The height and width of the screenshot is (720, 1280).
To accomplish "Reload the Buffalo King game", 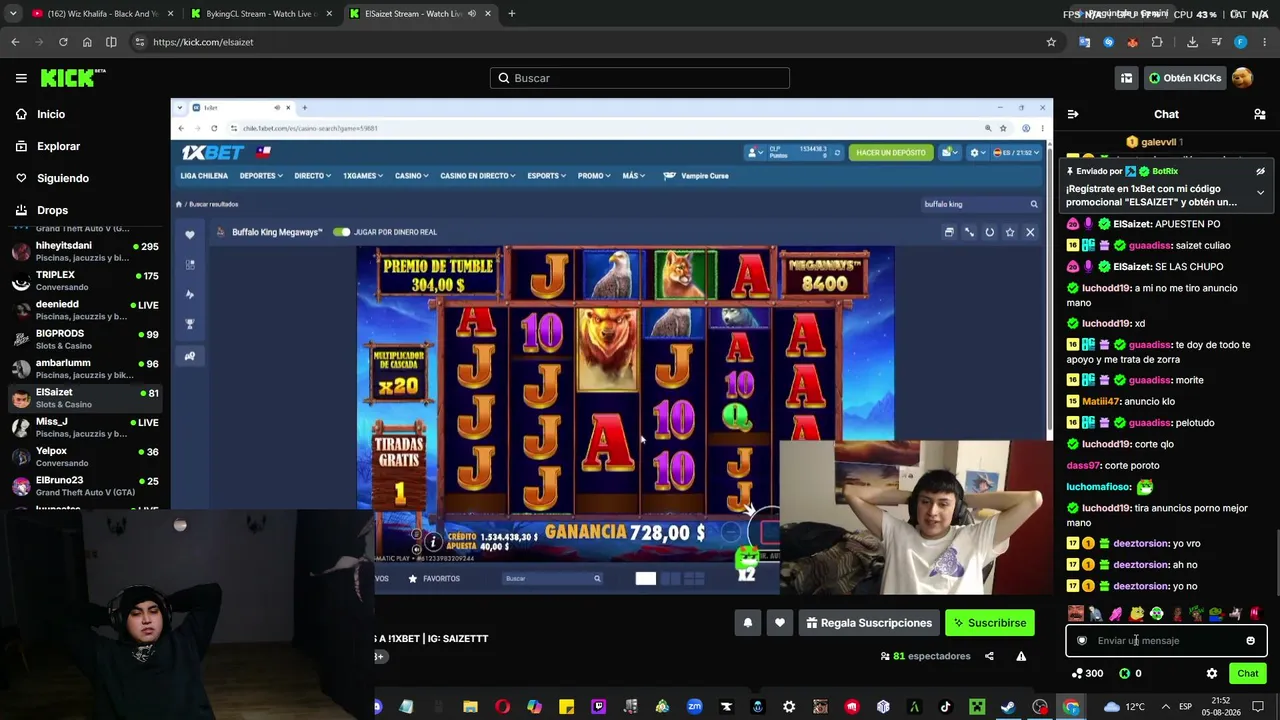I will click(989, 232).
